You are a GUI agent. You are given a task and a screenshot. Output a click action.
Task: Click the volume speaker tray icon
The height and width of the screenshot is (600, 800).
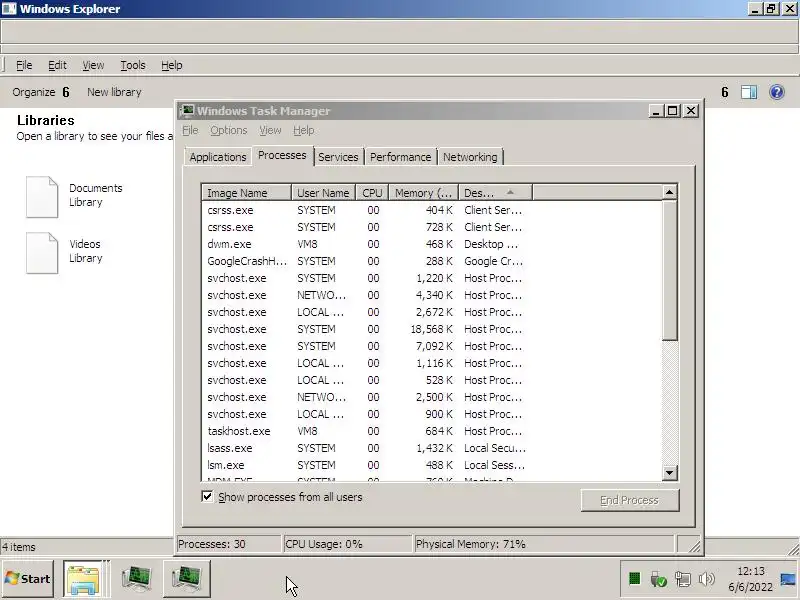[x=707, y=579]
